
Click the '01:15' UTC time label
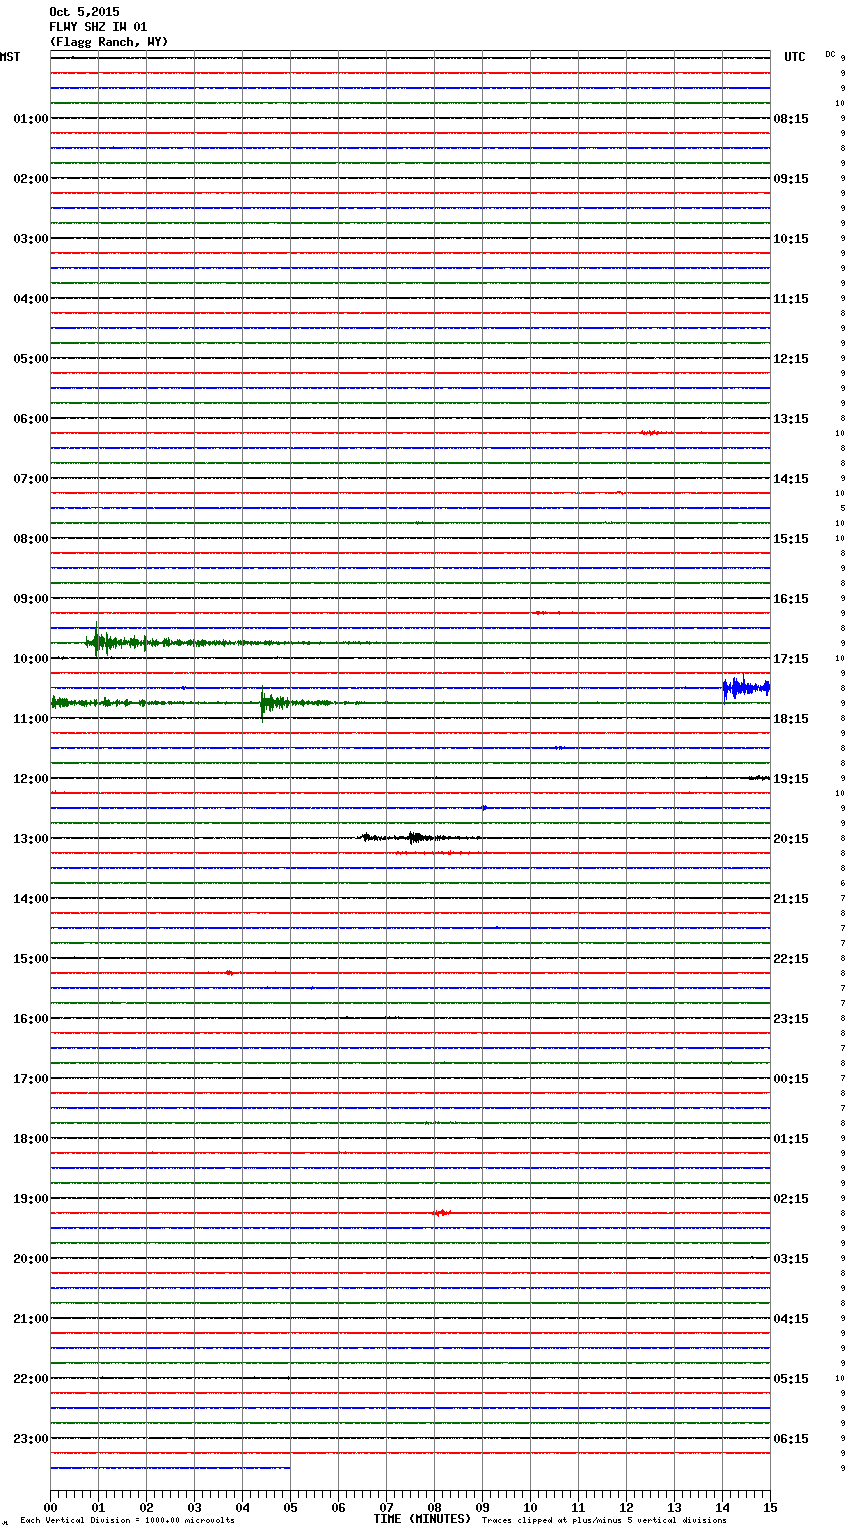[x=791, y=1139]
